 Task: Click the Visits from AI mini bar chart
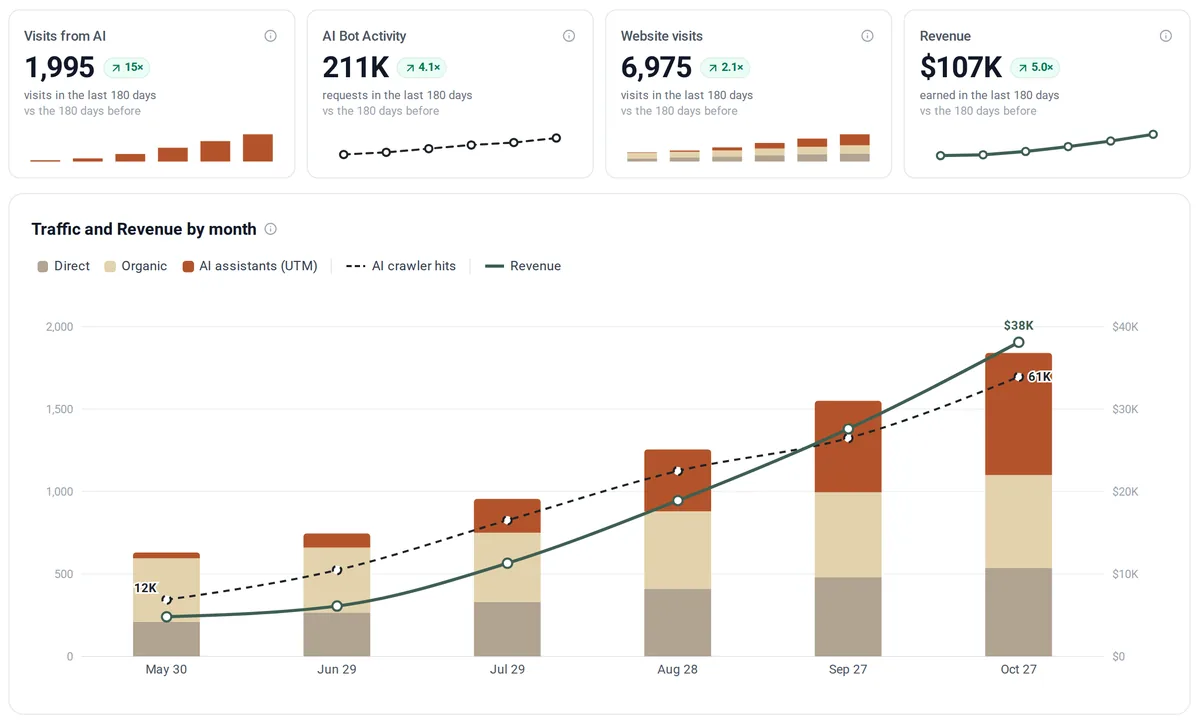pyautogui.click(x=151, y=148)
